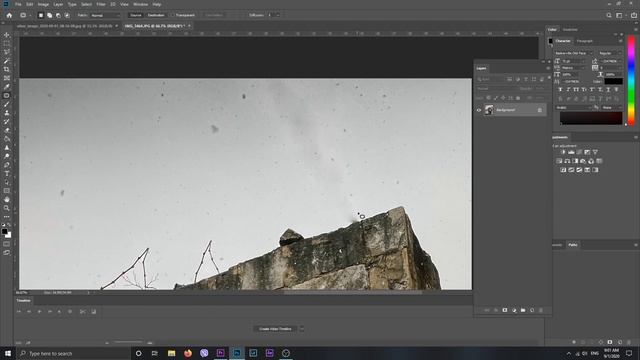Create new group folder icon in Layers panel
This screenshot has width=640, height=360.
(x=523, y=310)
